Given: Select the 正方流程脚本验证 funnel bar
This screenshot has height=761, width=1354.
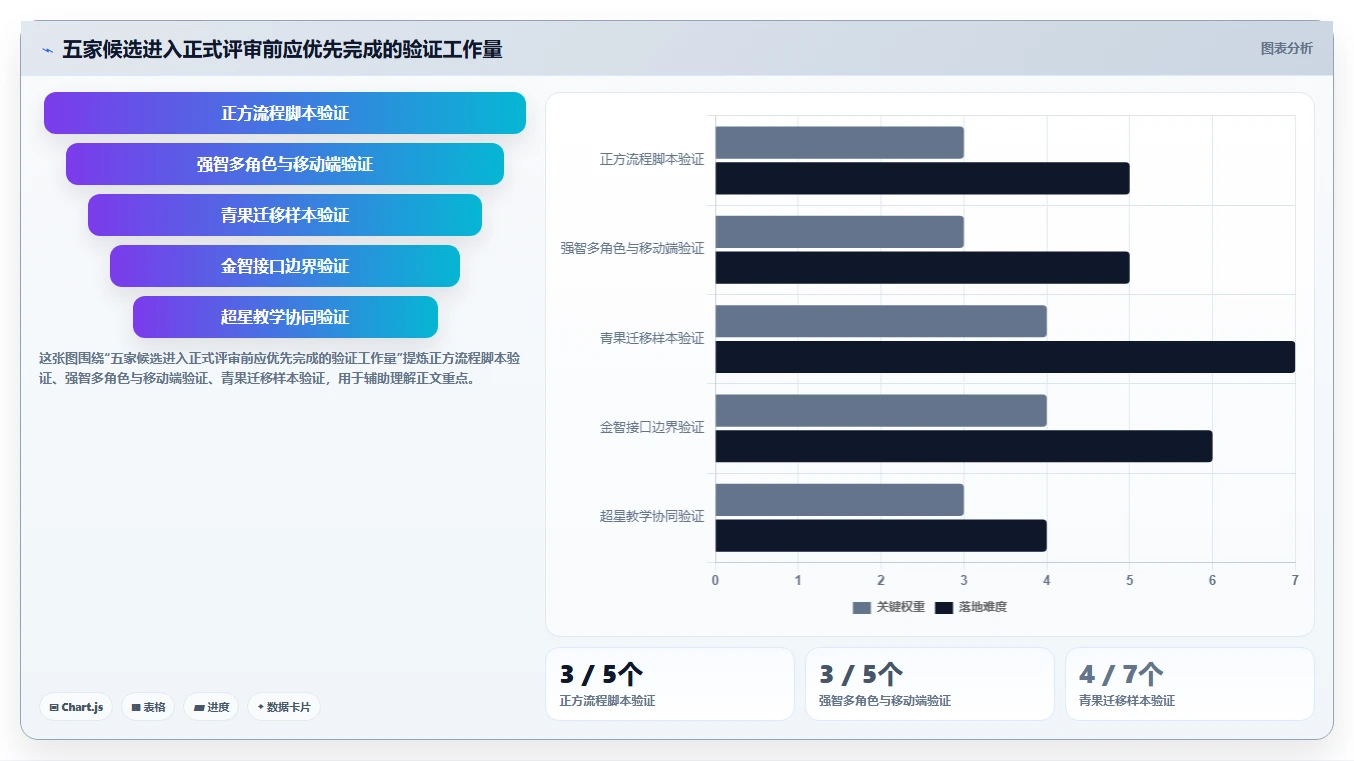Looking at the screenshot, I should [285, 113].
